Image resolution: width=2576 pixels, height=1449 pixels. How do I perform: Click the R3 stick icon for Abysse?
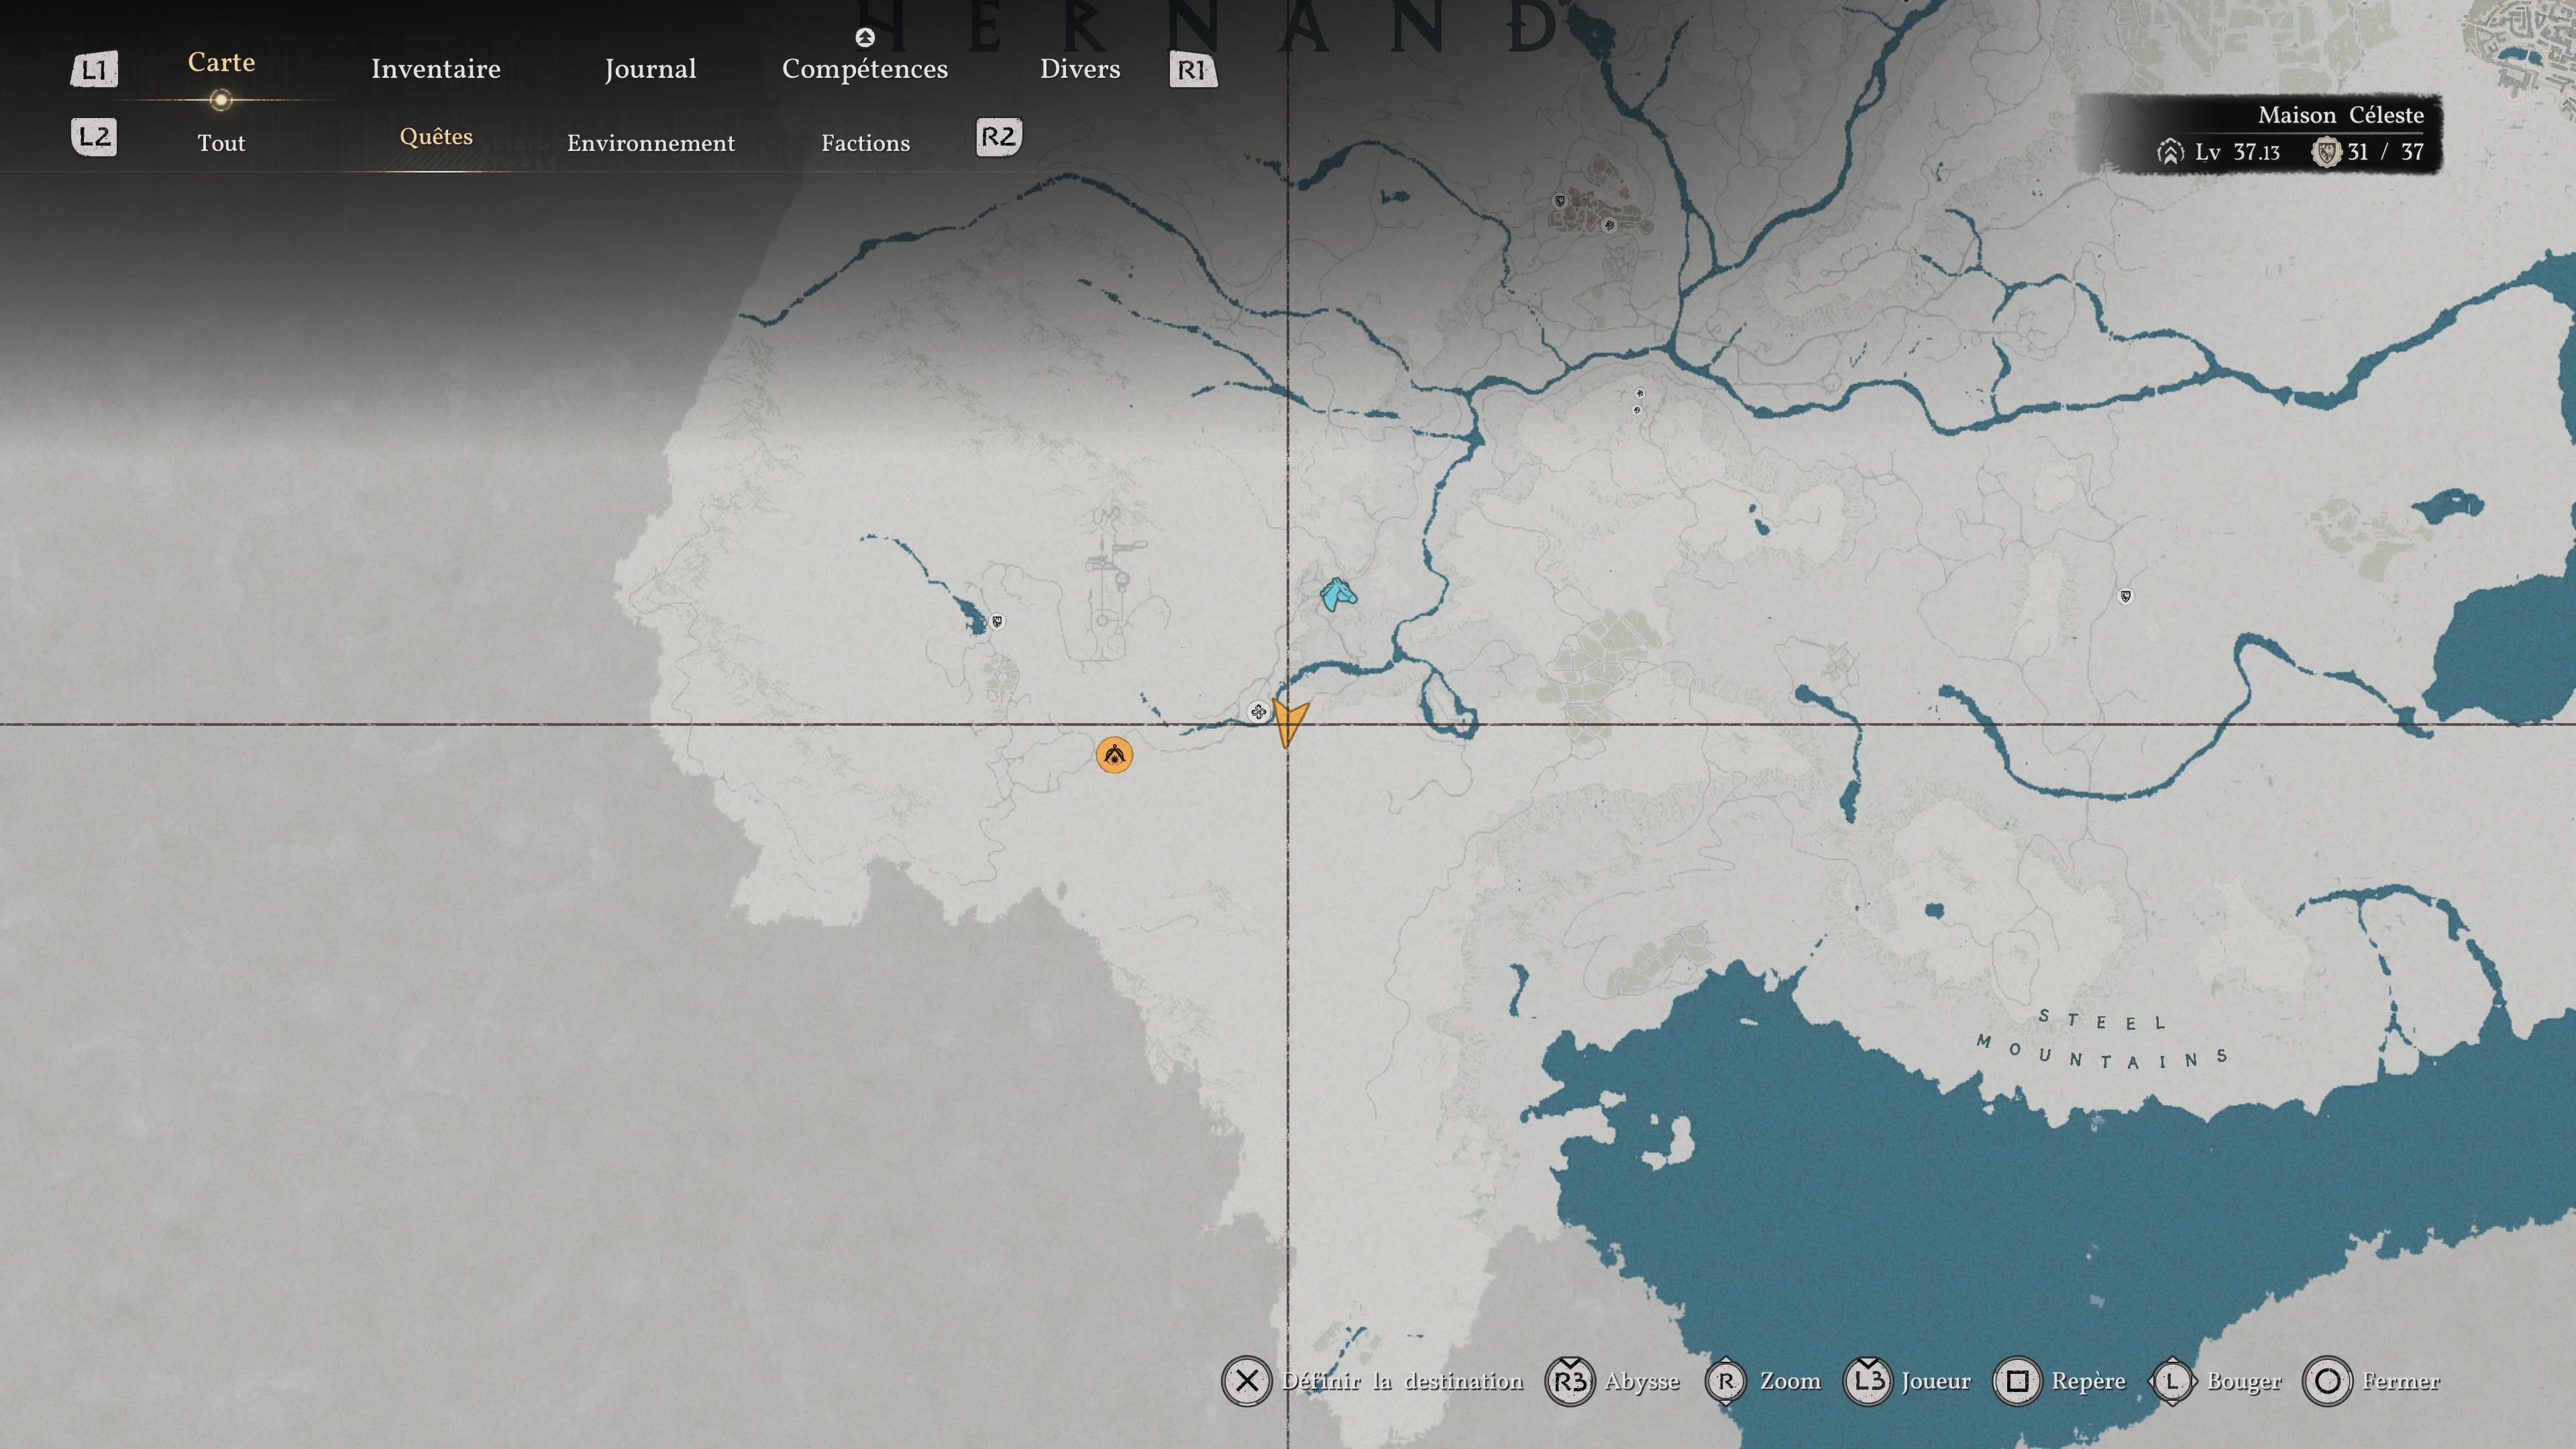[1570, 1381]
